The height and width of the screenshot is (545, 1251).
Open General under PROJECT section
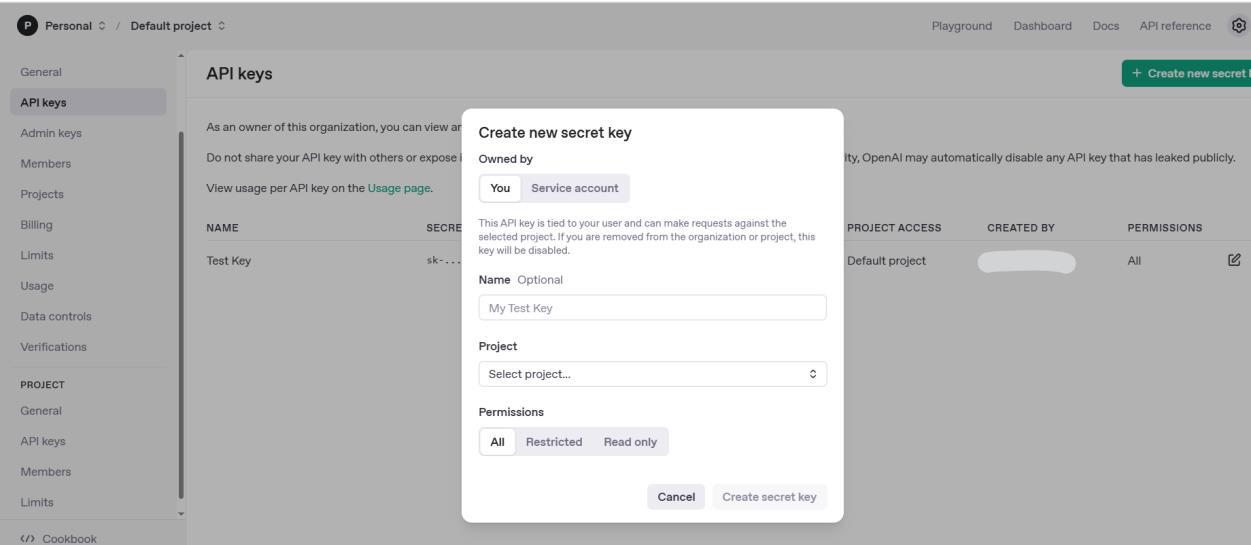[88, 411]
